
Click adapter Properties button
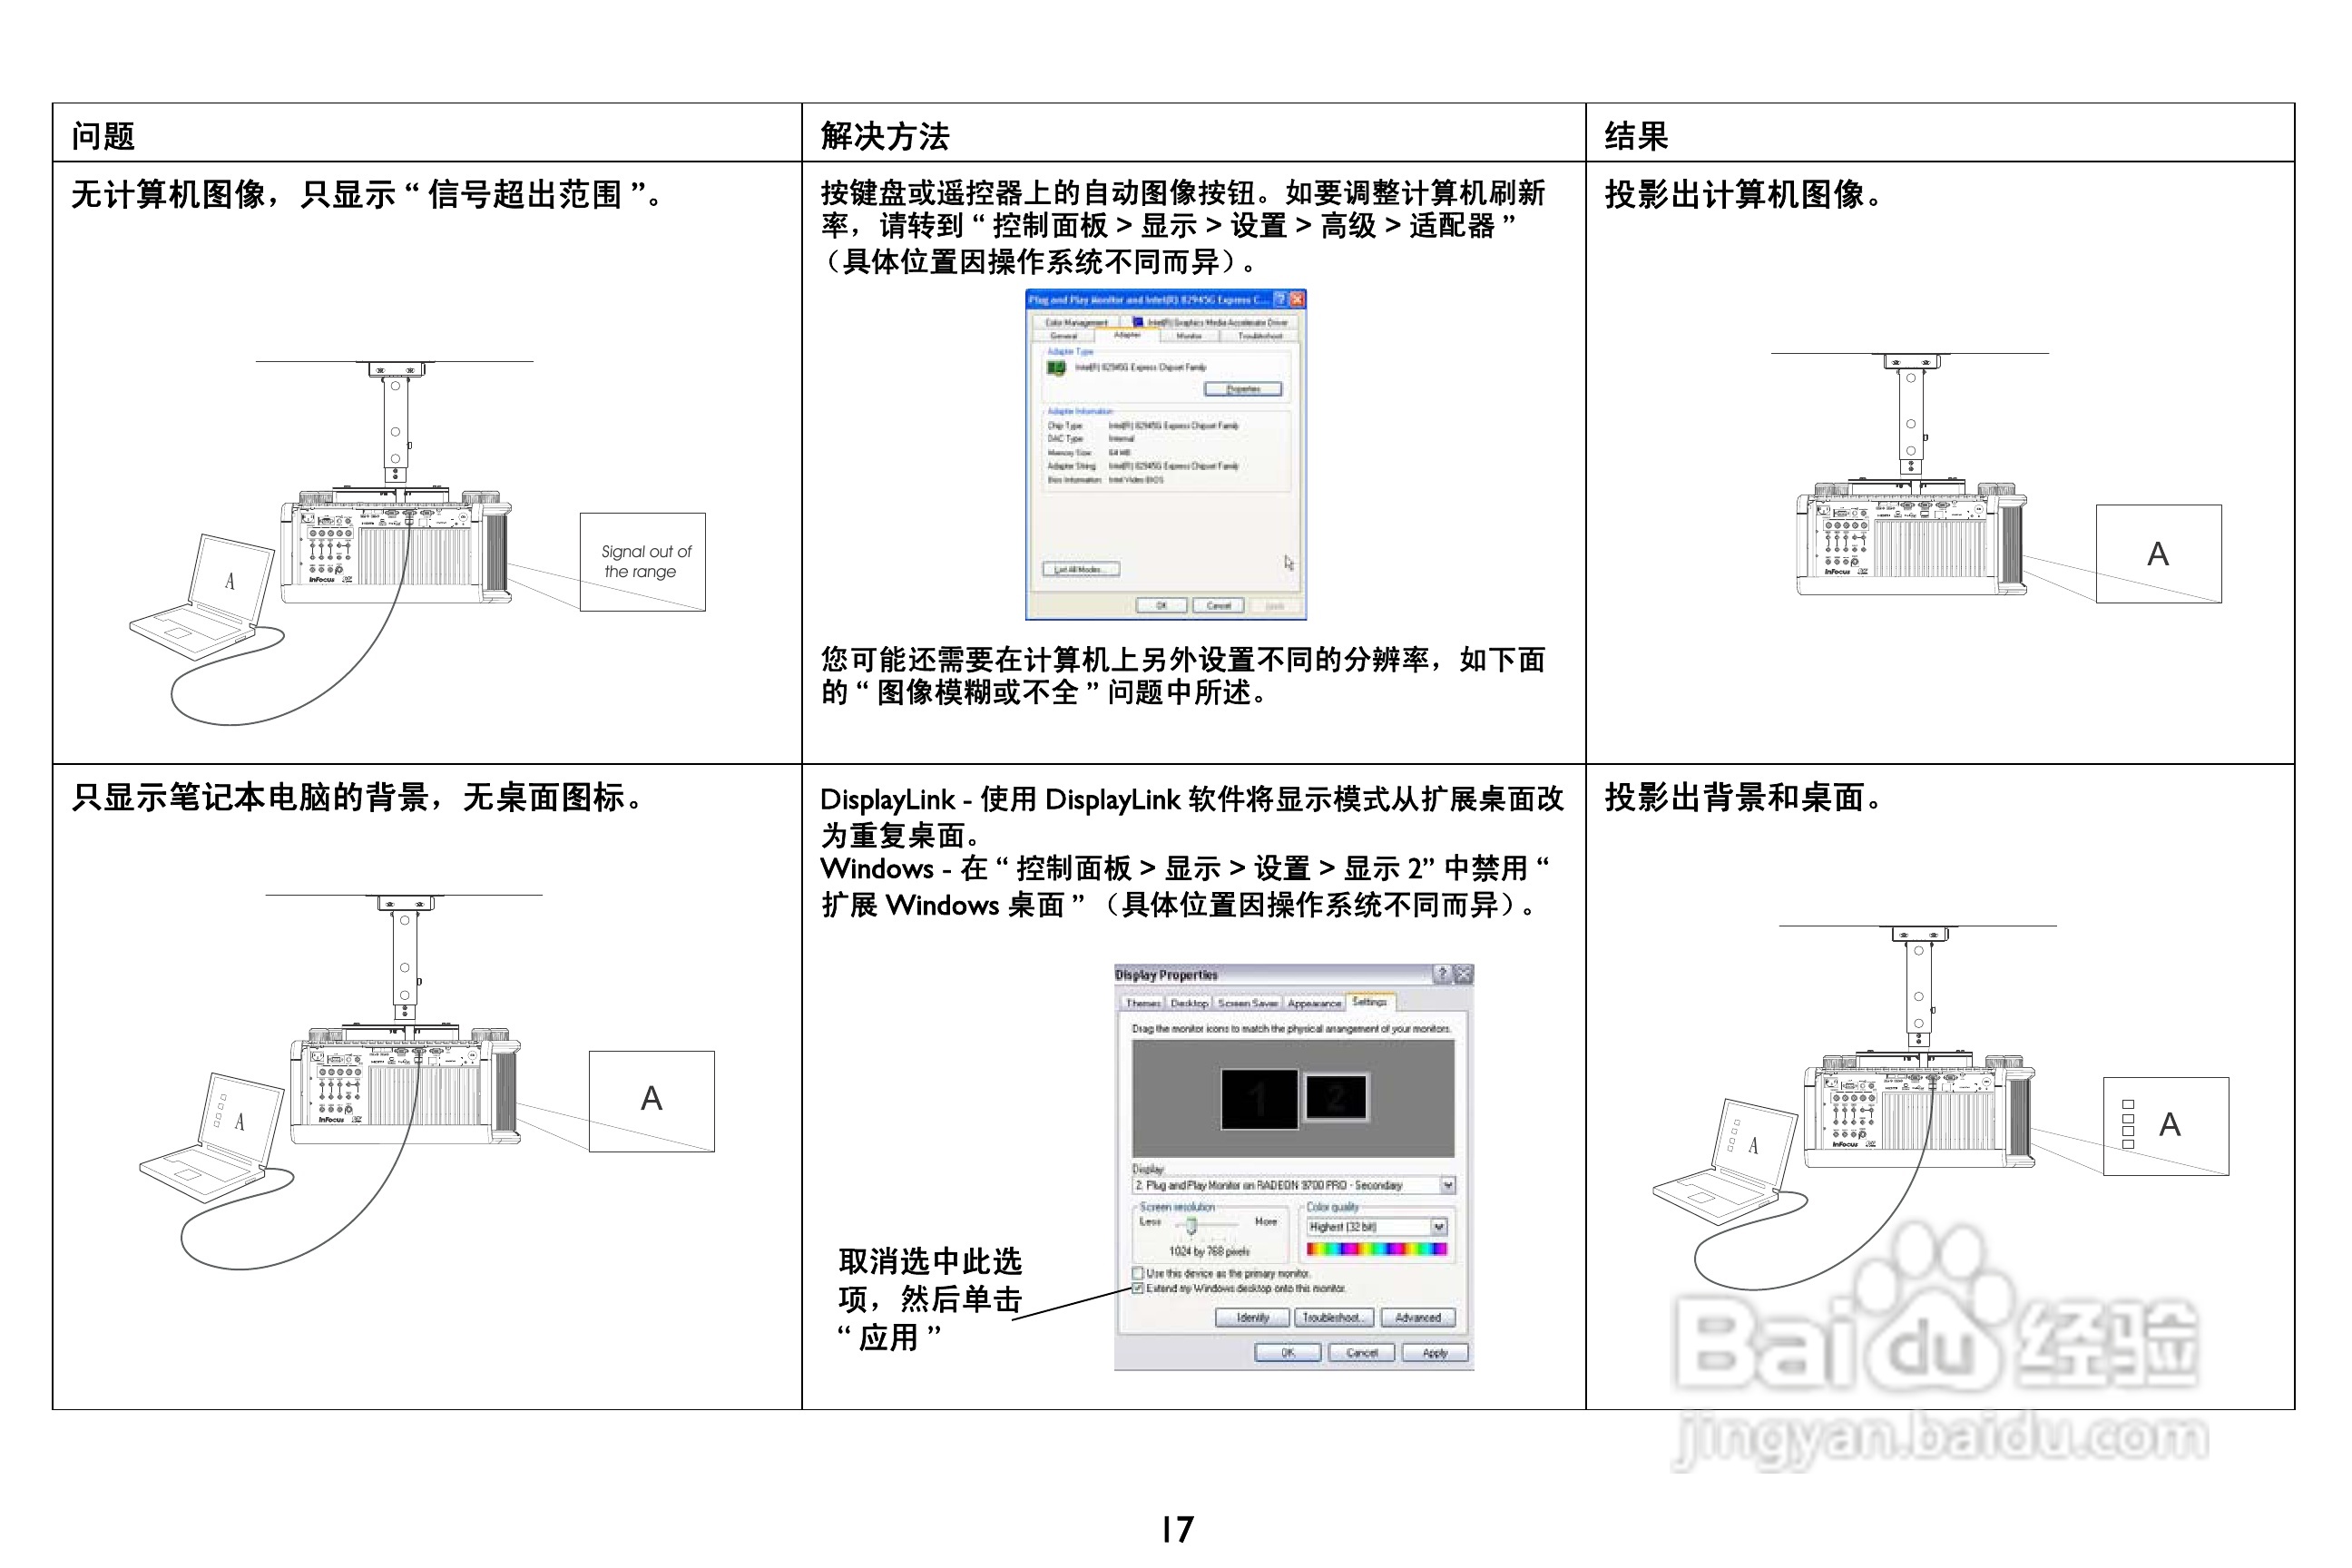point(1243,389)
